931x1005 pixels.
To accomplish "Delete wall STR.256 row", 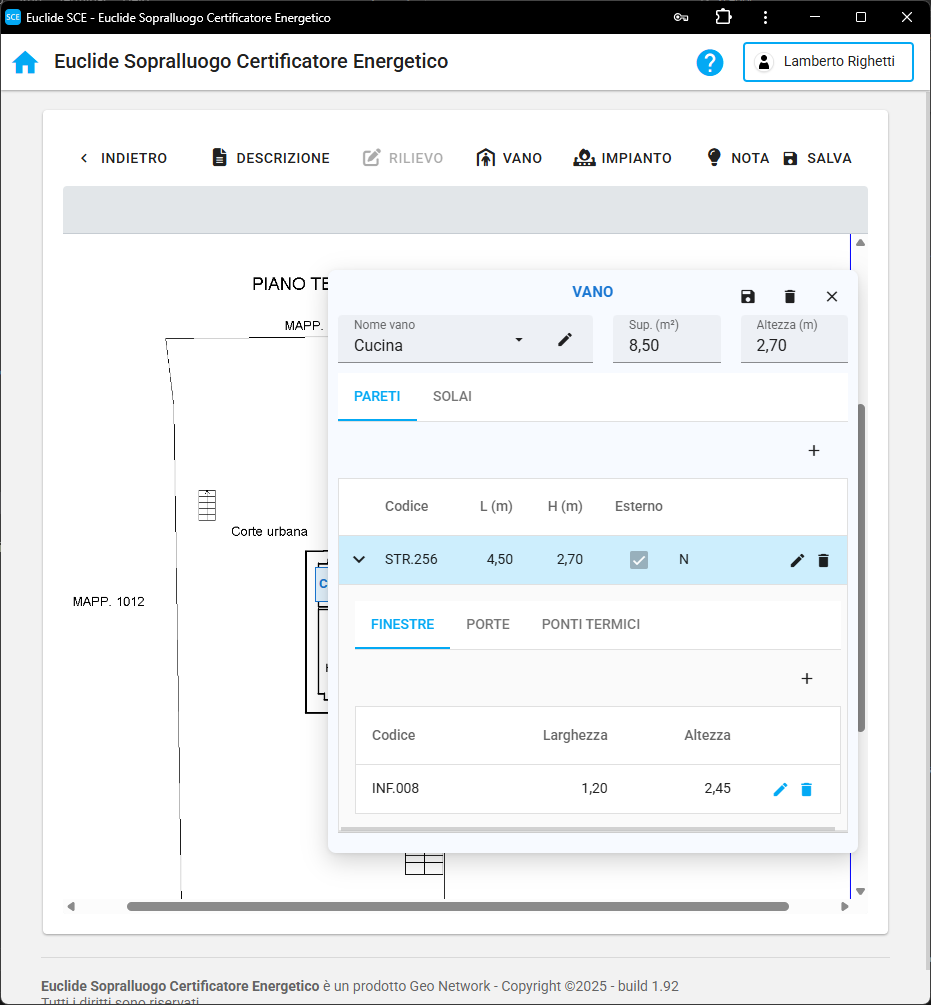I will [823, 560].
